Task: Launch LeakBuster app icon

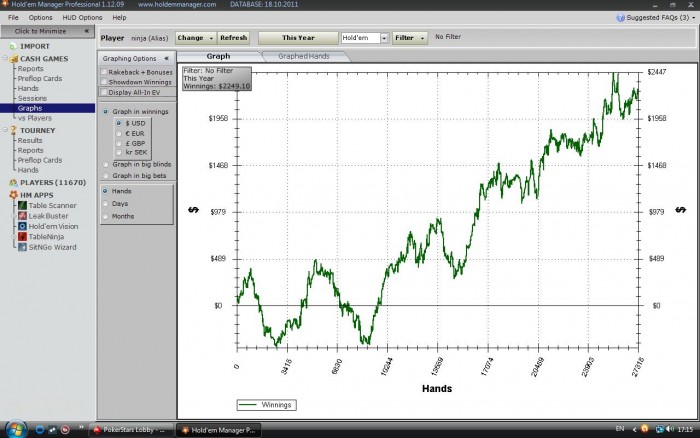Action: (x=22, y=216)
